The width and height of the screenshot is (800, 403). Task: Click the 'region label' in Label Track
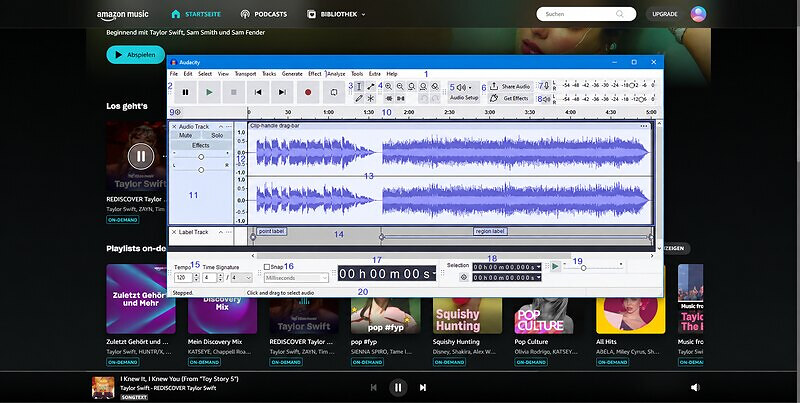[490, 231]
